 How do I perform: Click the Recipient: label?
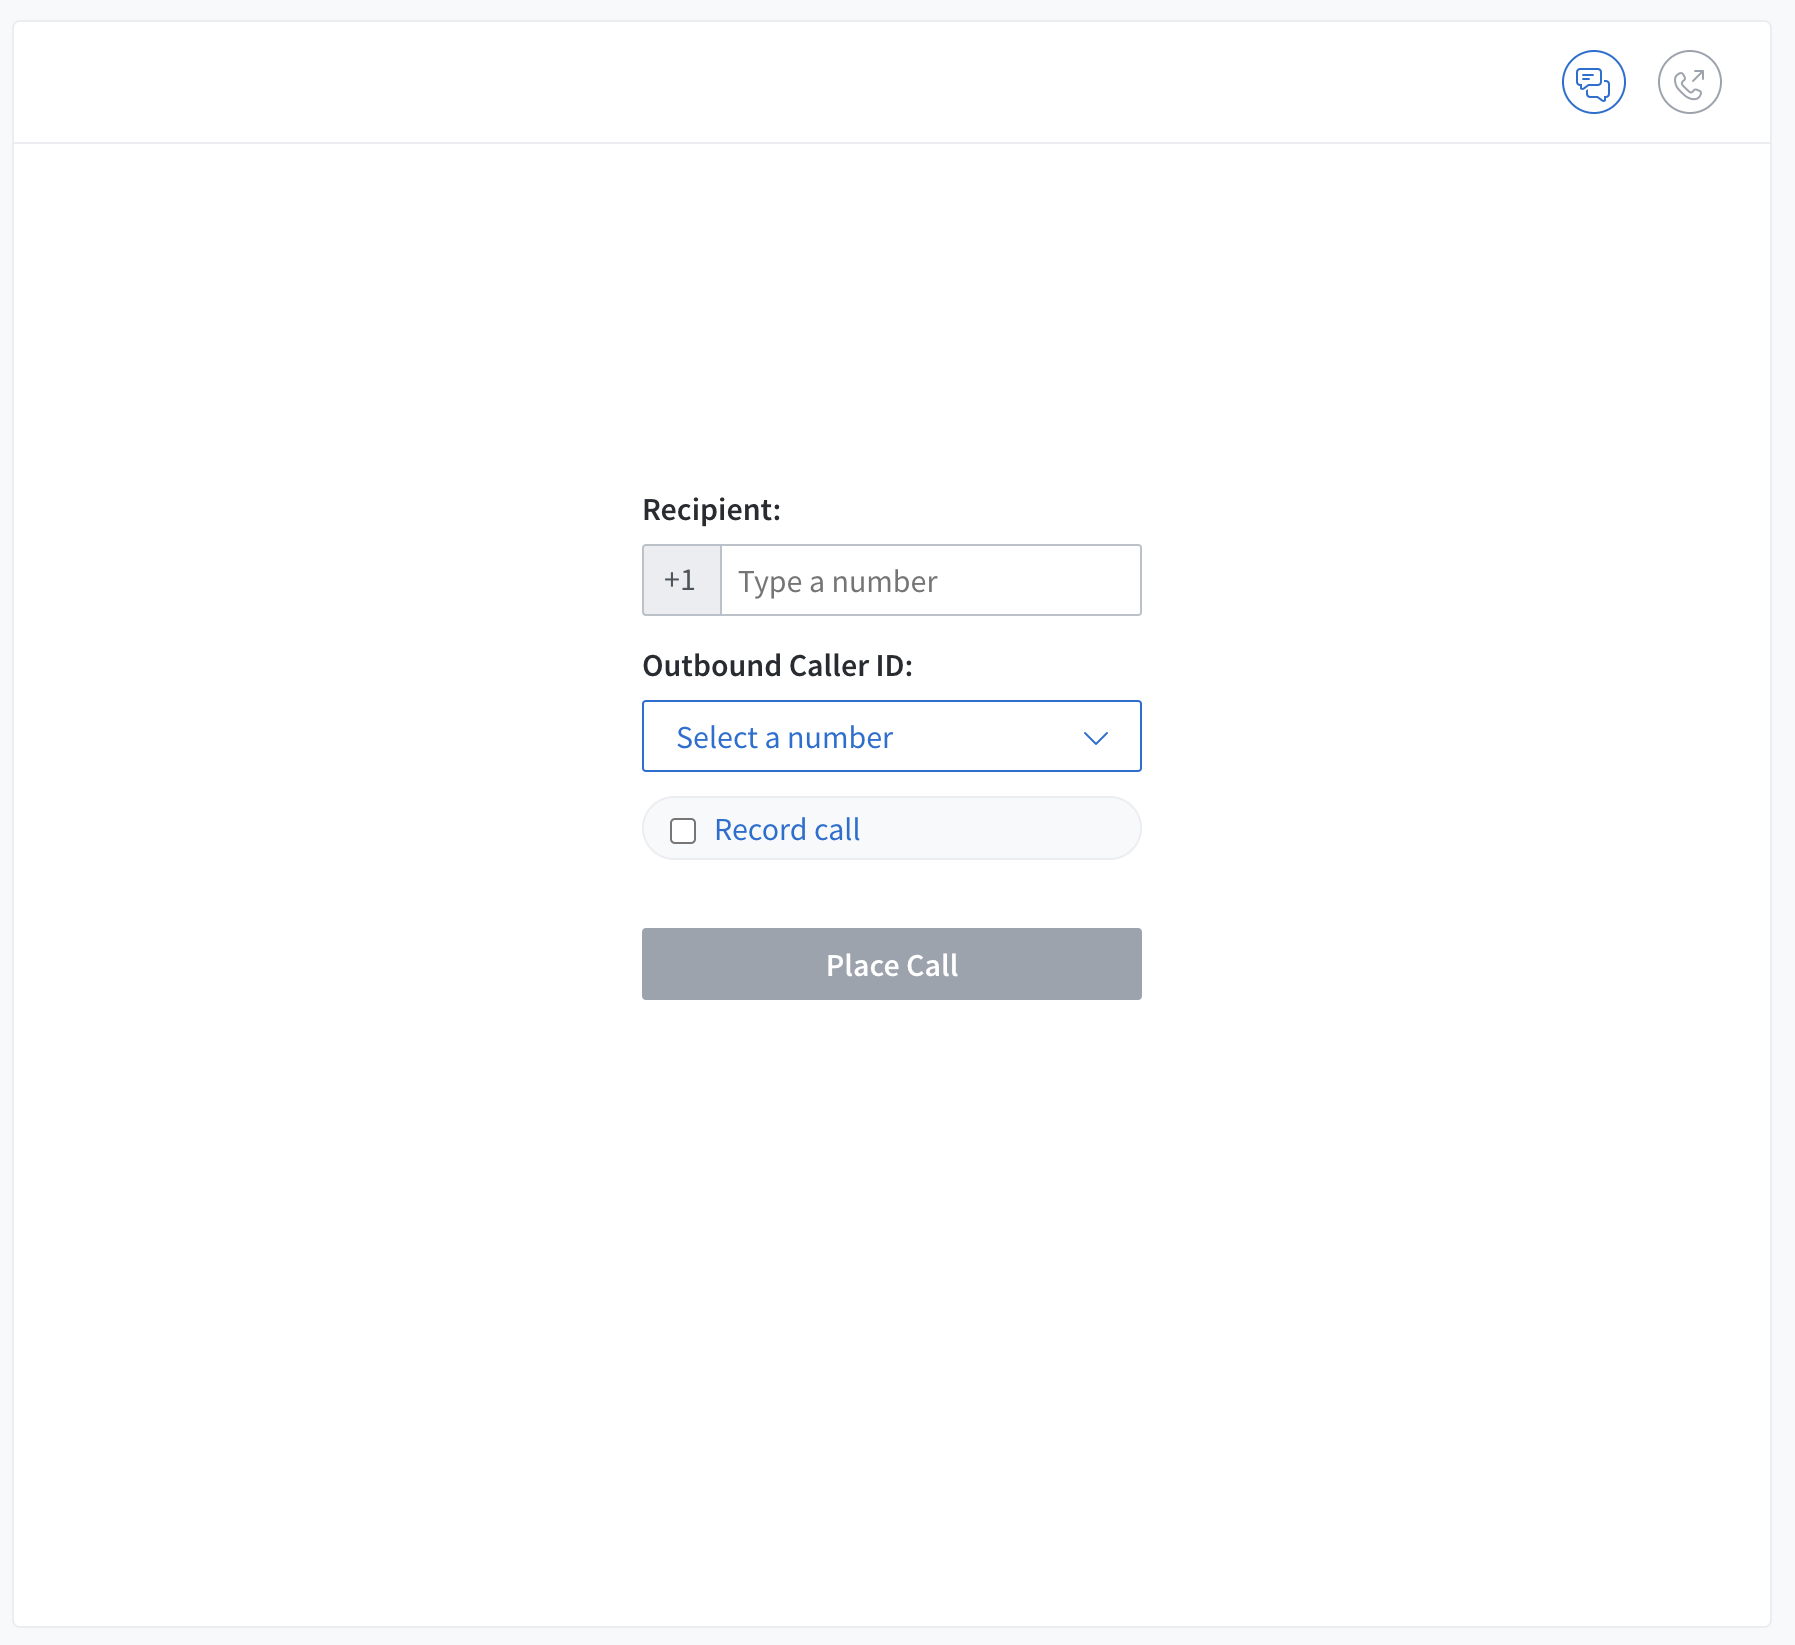click(711, 510)
